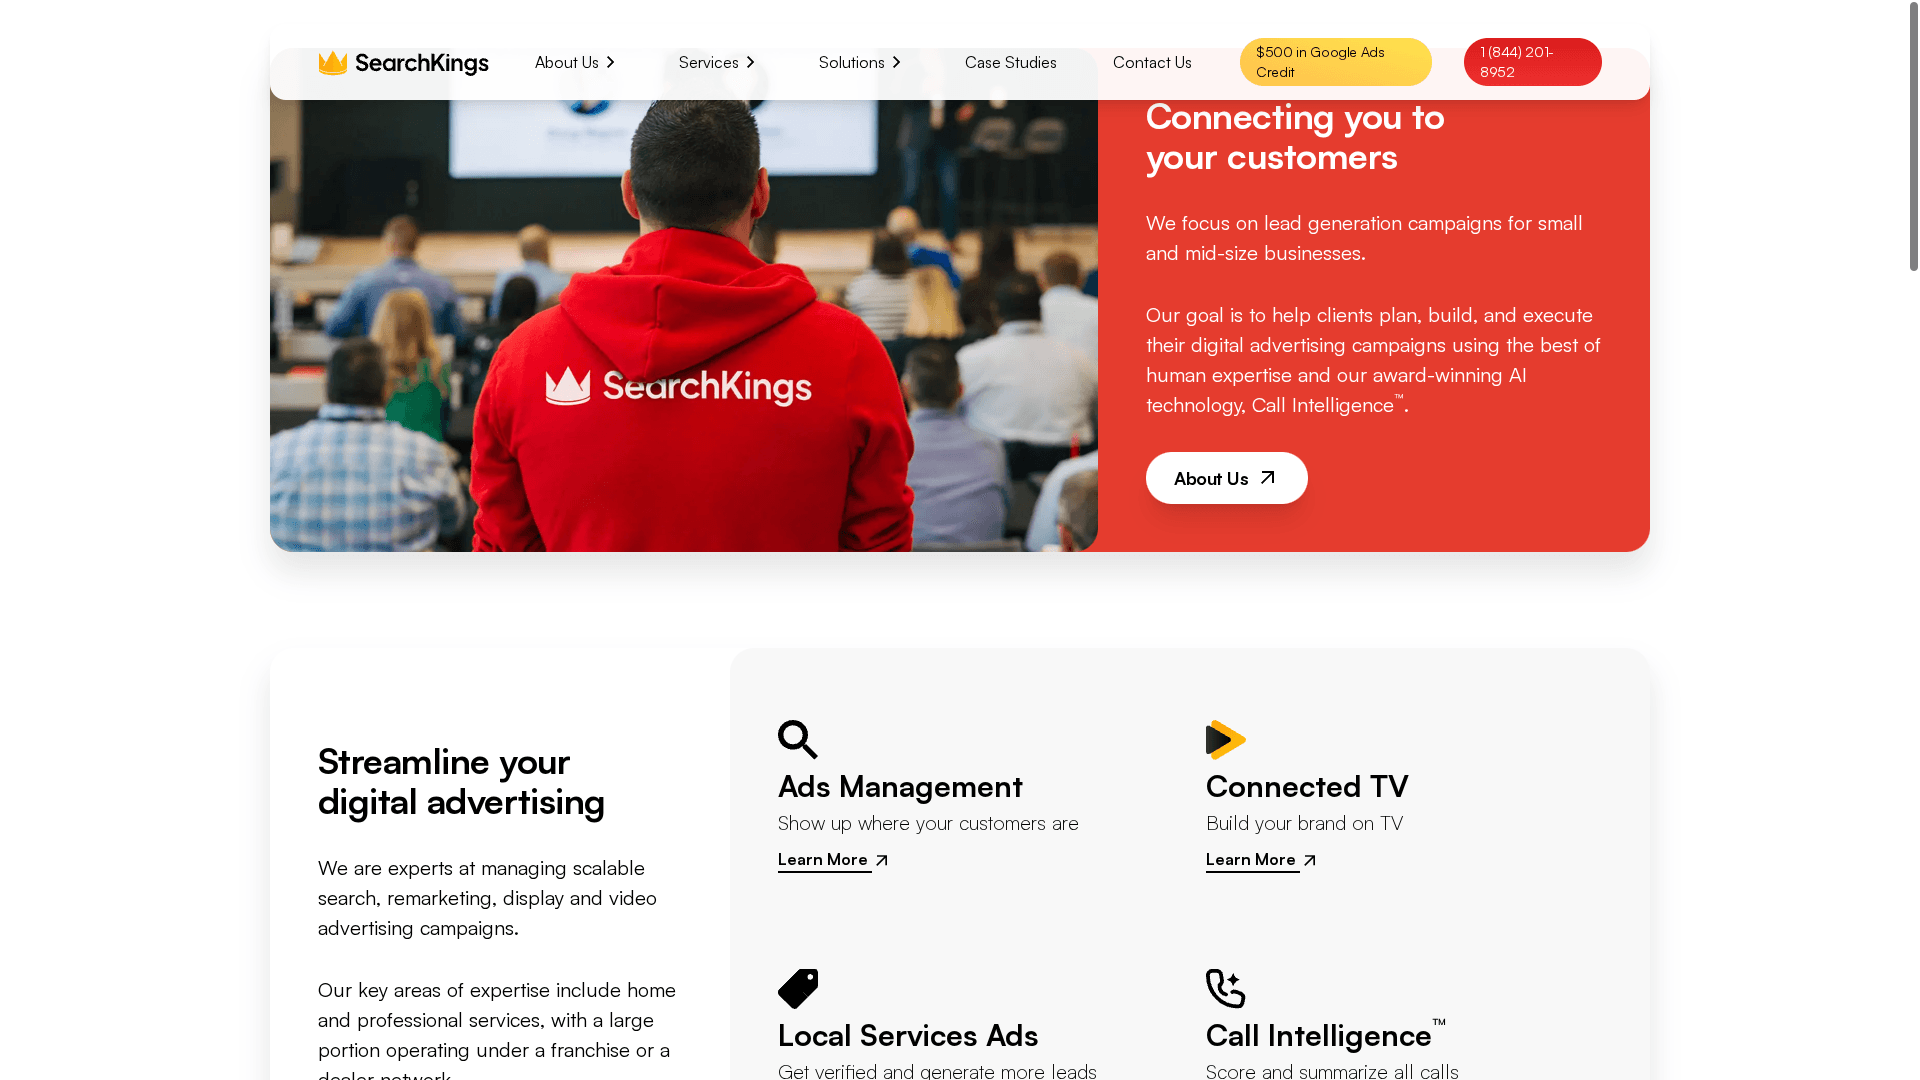The image size is (1920, 1080).
Task: Click the Connected TV play icon
Action: coord(1226,740)
